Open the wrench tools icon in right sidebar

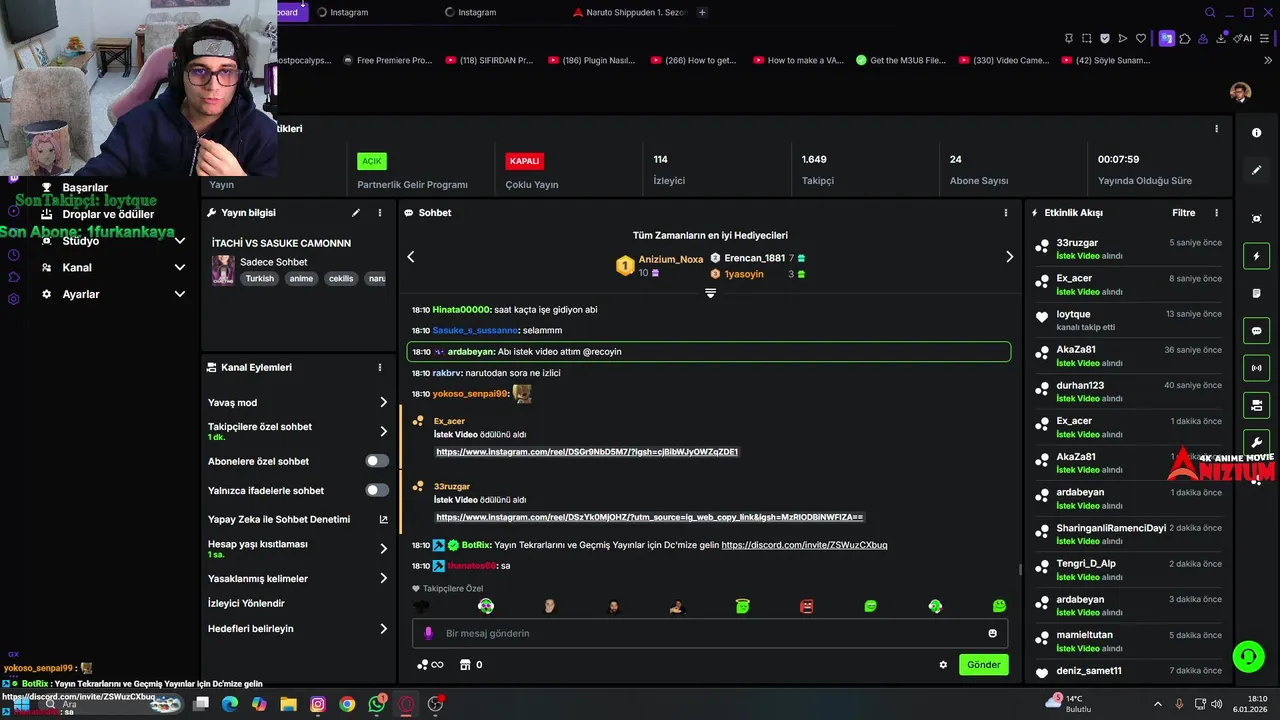(x=1256, y=442)
